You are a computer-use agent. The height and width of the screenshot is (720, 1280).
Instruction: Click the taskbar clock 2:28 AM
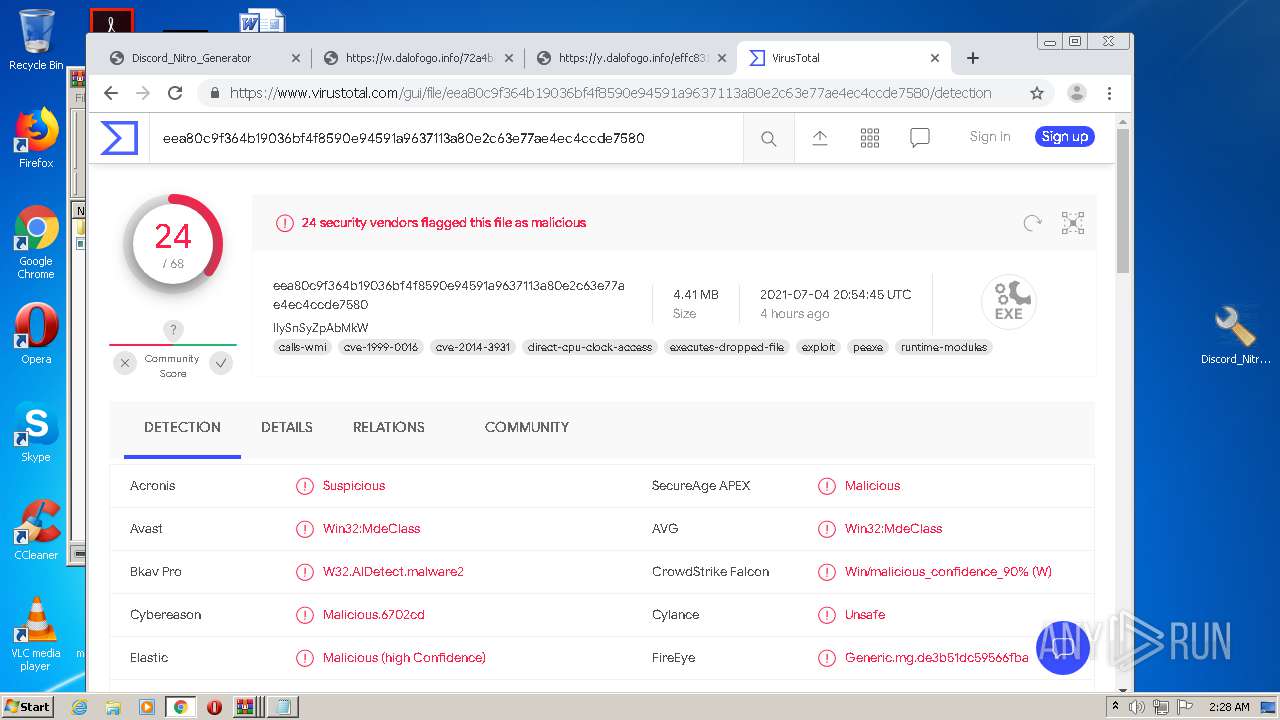point(1228,707)
